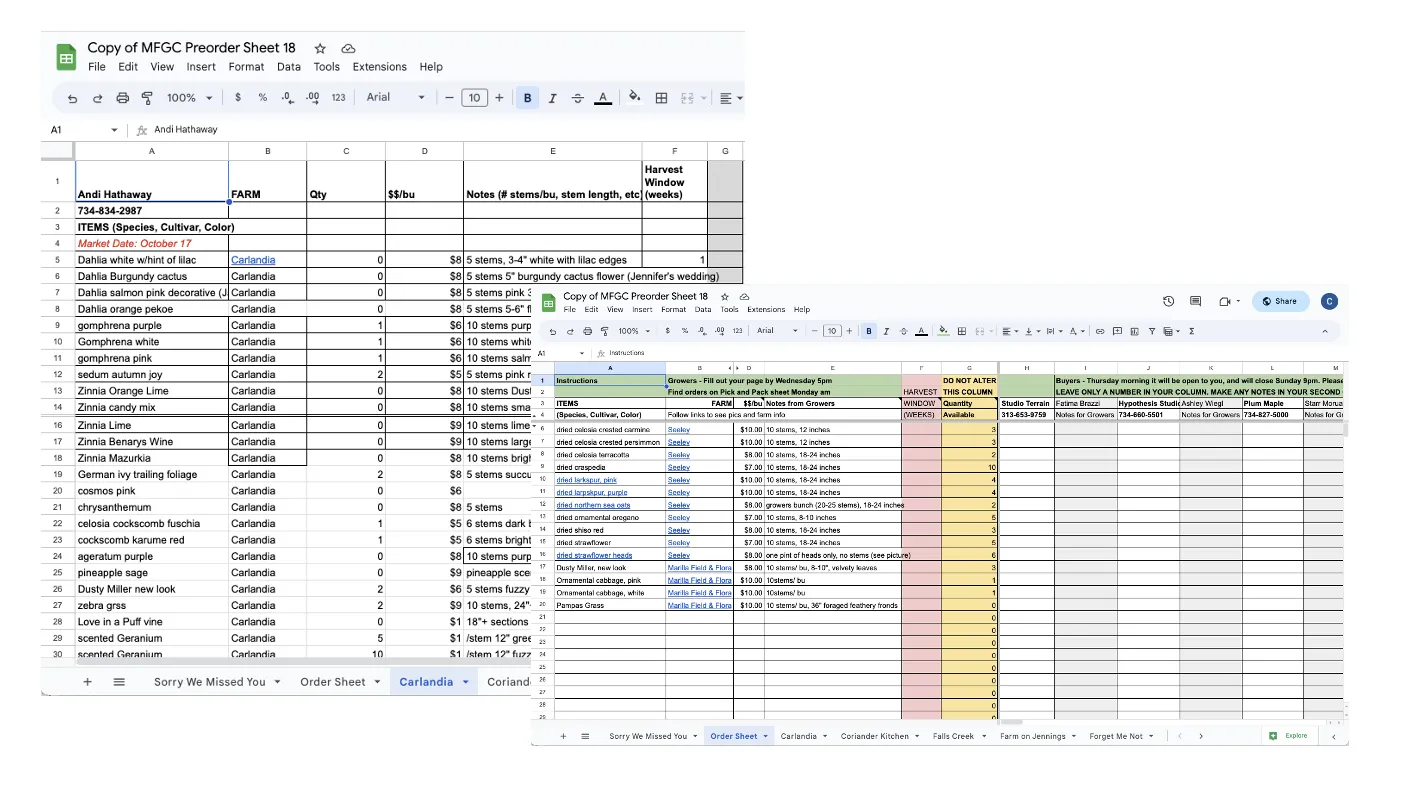Insert a function with the Σ icon
Viewport: 1418px width, 796px height.
1192,331
